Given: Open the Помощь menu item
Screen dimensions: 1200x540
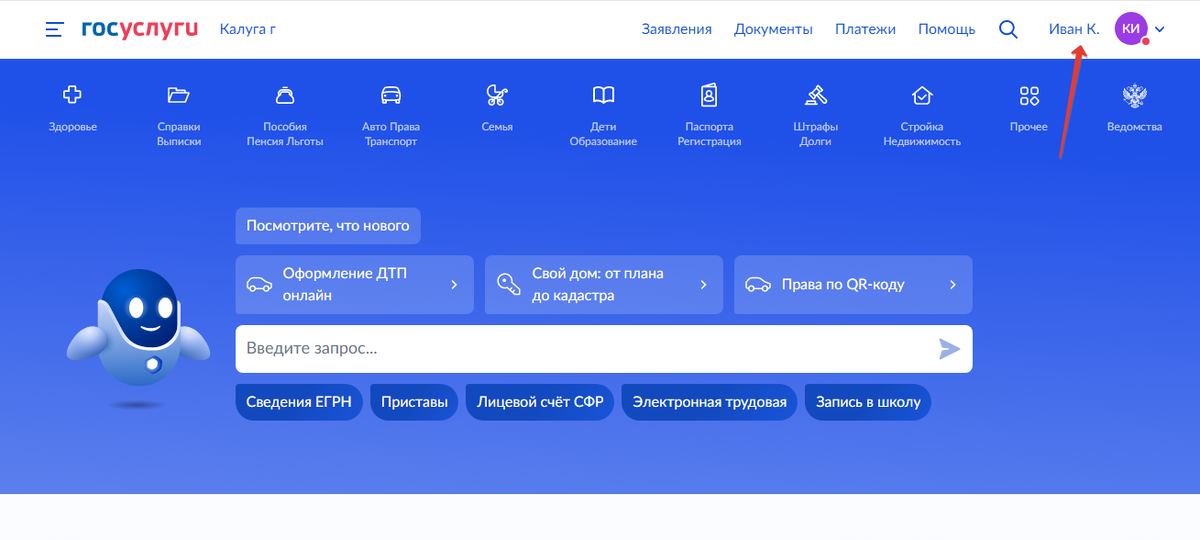Looking at the screenshot, I should tap(947, 29).
